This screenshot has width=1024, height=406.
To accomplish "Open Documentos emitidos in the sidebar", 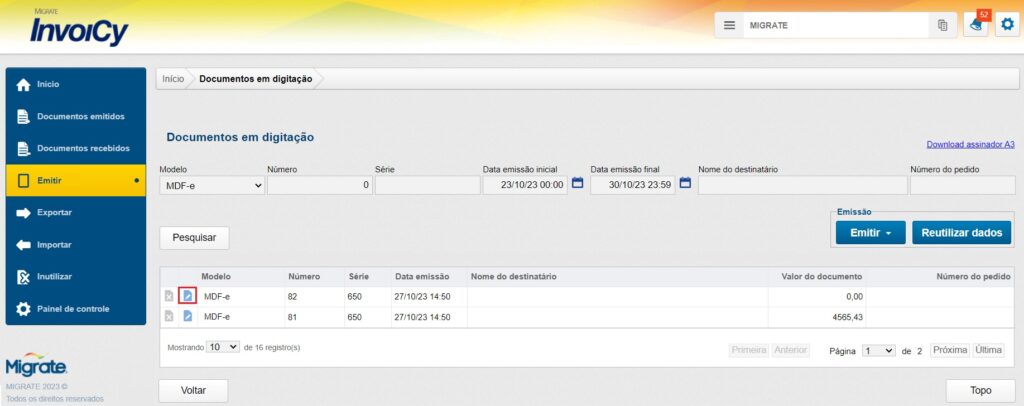I will 80,116.
